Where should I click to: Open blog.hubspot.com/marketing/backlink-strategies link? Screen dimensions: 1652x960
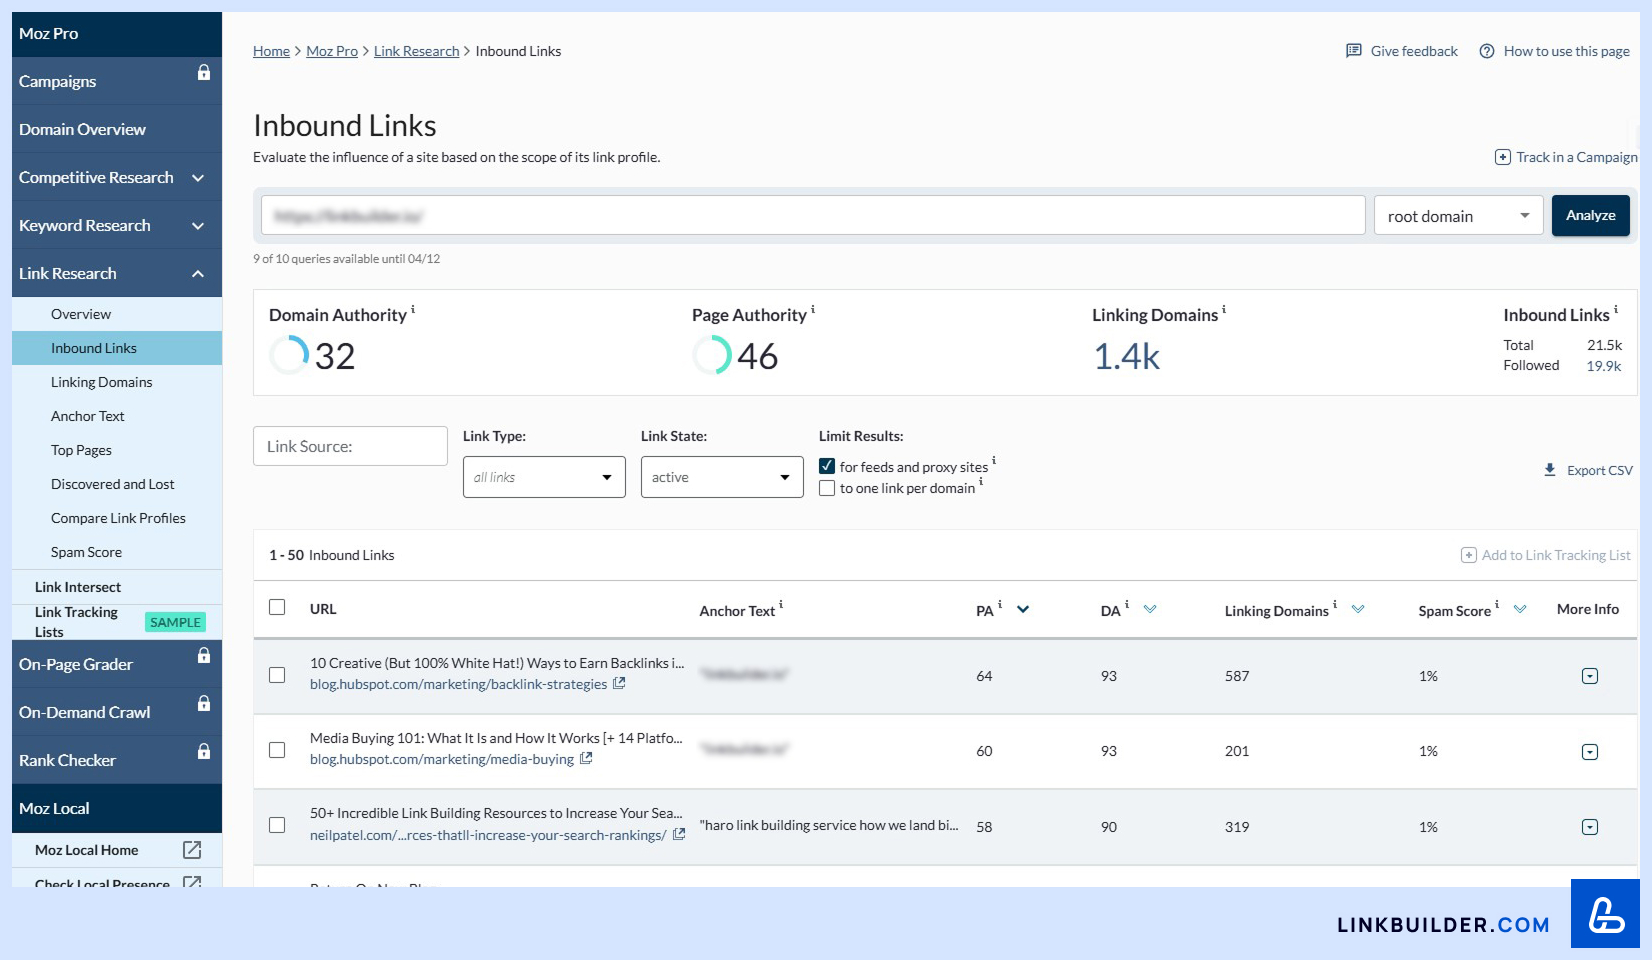tap(458, 684)
